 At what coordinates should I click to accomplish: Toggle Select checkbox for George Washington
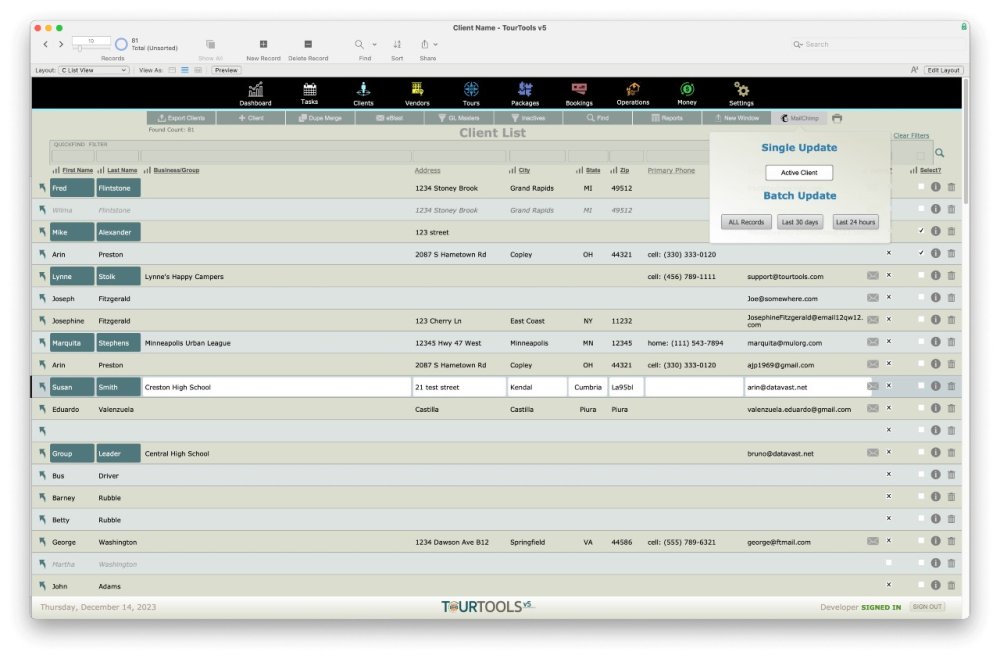[921, 541]
